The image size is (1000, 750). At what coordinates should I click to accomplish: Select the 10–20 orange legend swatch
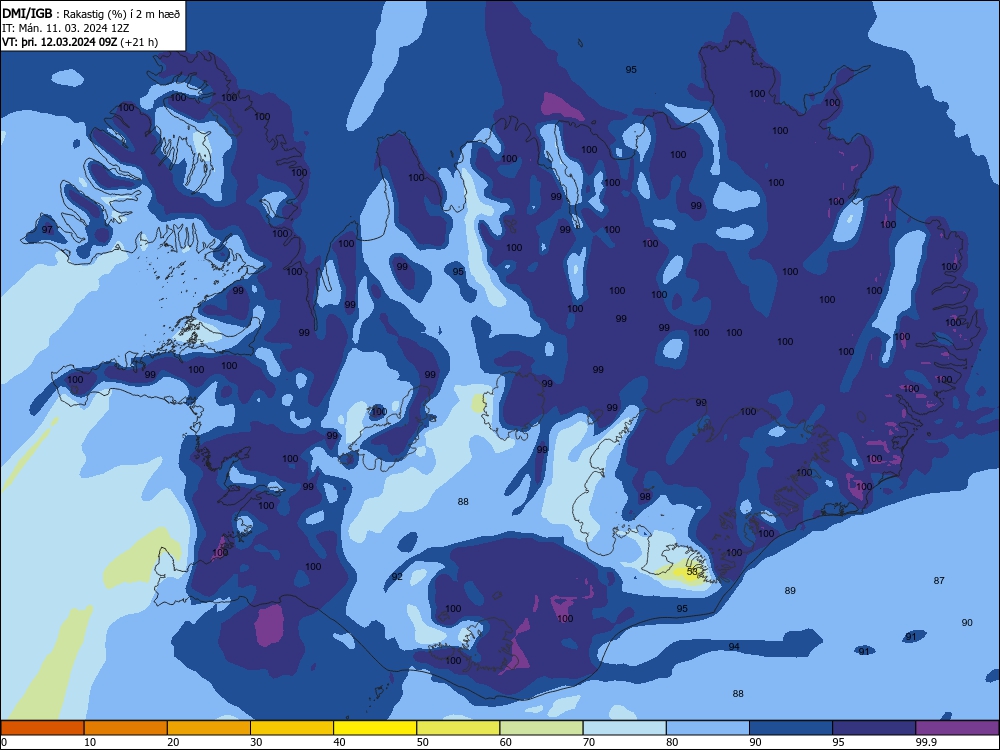[126, 728]
